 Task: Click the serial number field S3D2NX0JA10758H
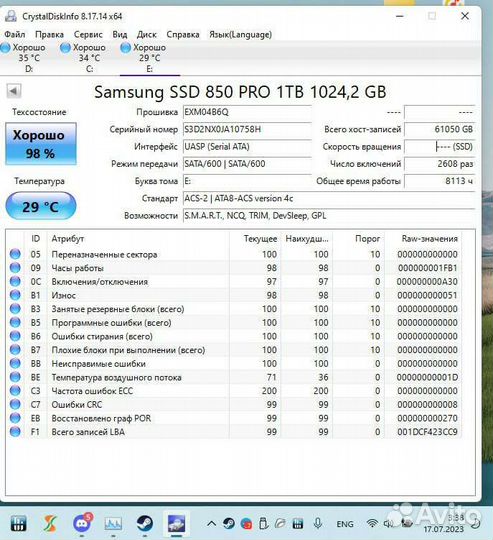pyautogui.click(x=247, y=129)
